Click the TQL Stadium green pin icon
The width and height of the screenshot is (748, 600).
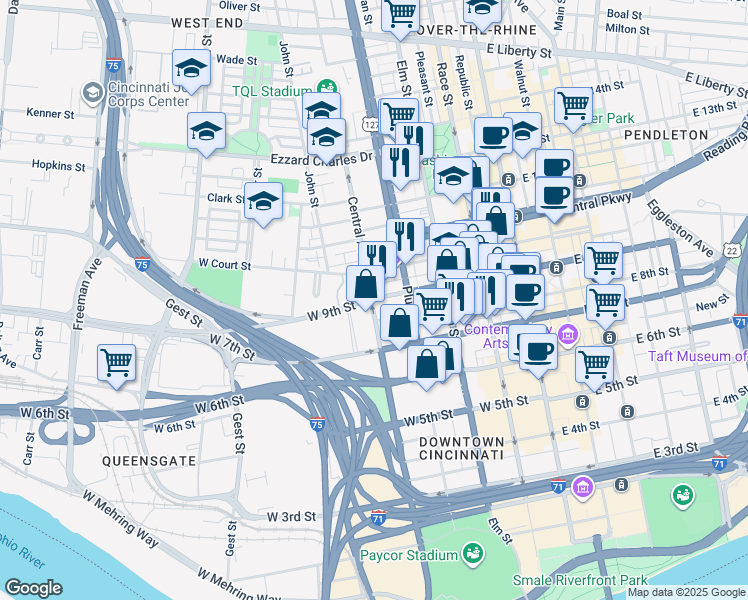pos(327,88)
